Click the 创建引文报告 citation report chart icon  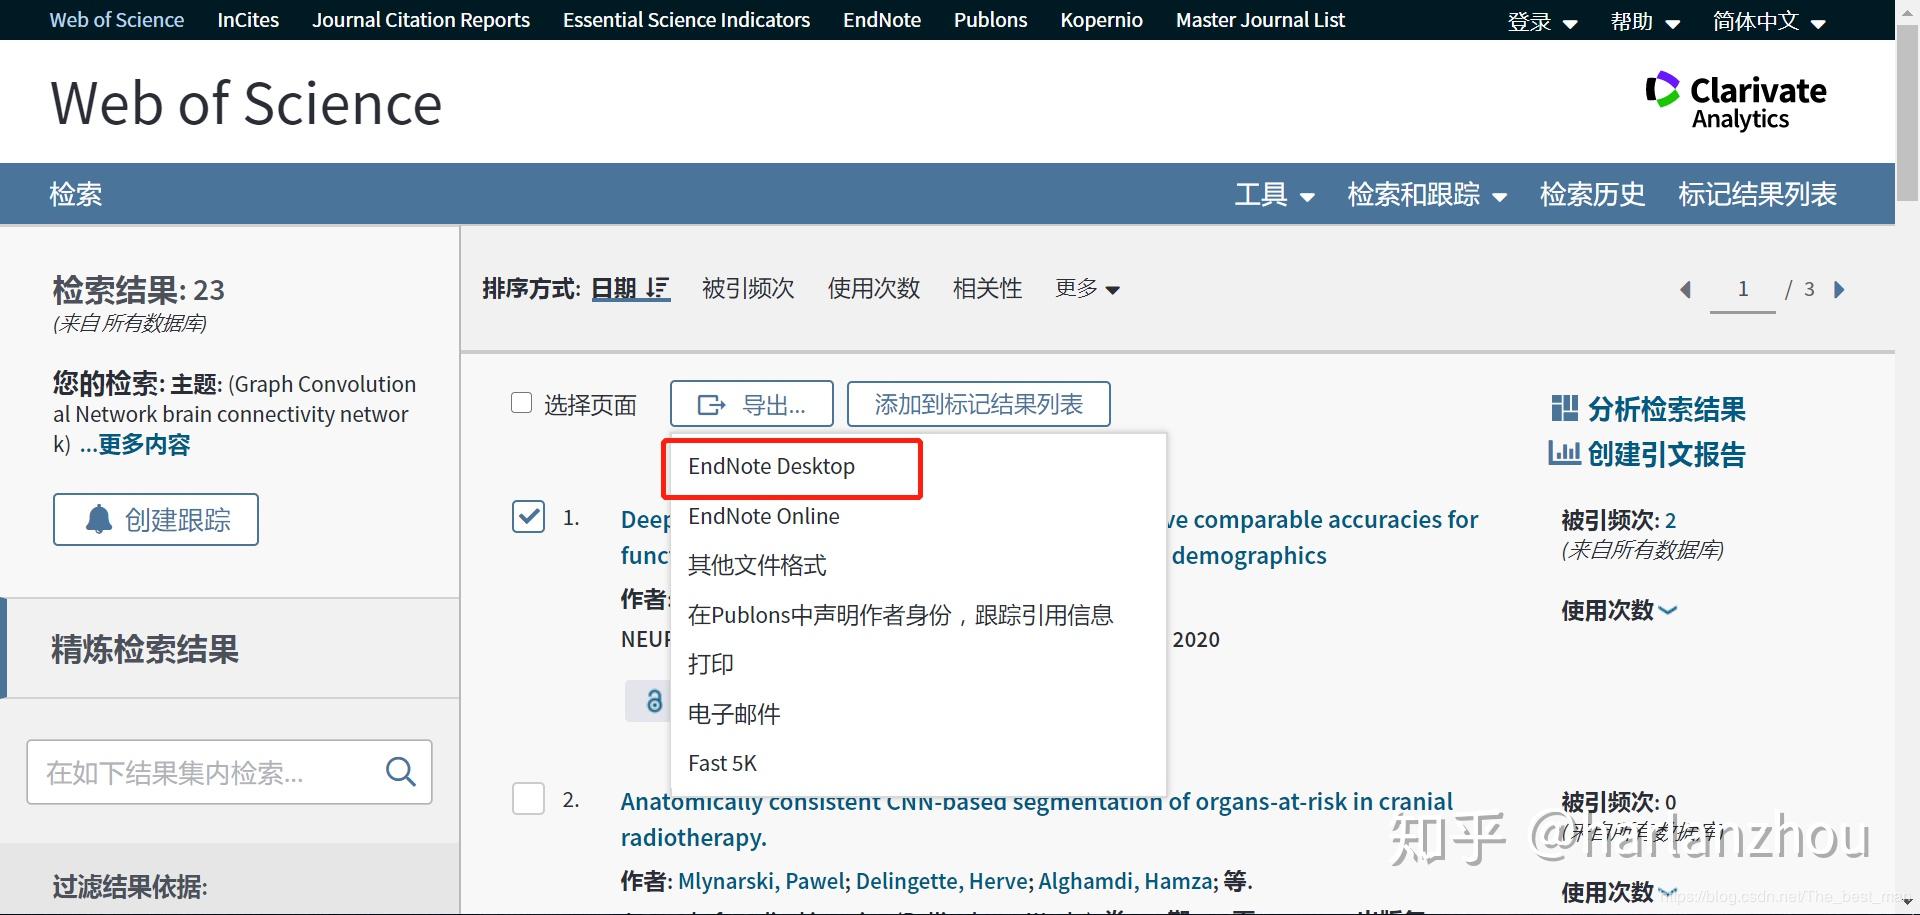pos(1566,453)
